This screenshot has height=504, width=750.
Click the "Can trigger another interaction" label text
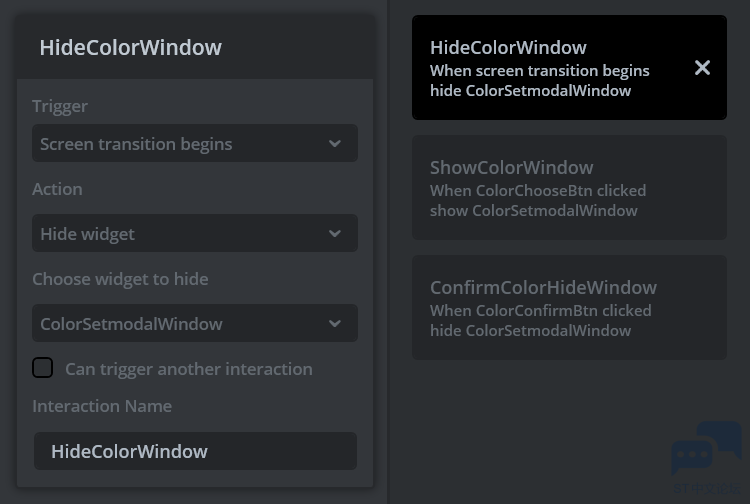coord(188,369)
